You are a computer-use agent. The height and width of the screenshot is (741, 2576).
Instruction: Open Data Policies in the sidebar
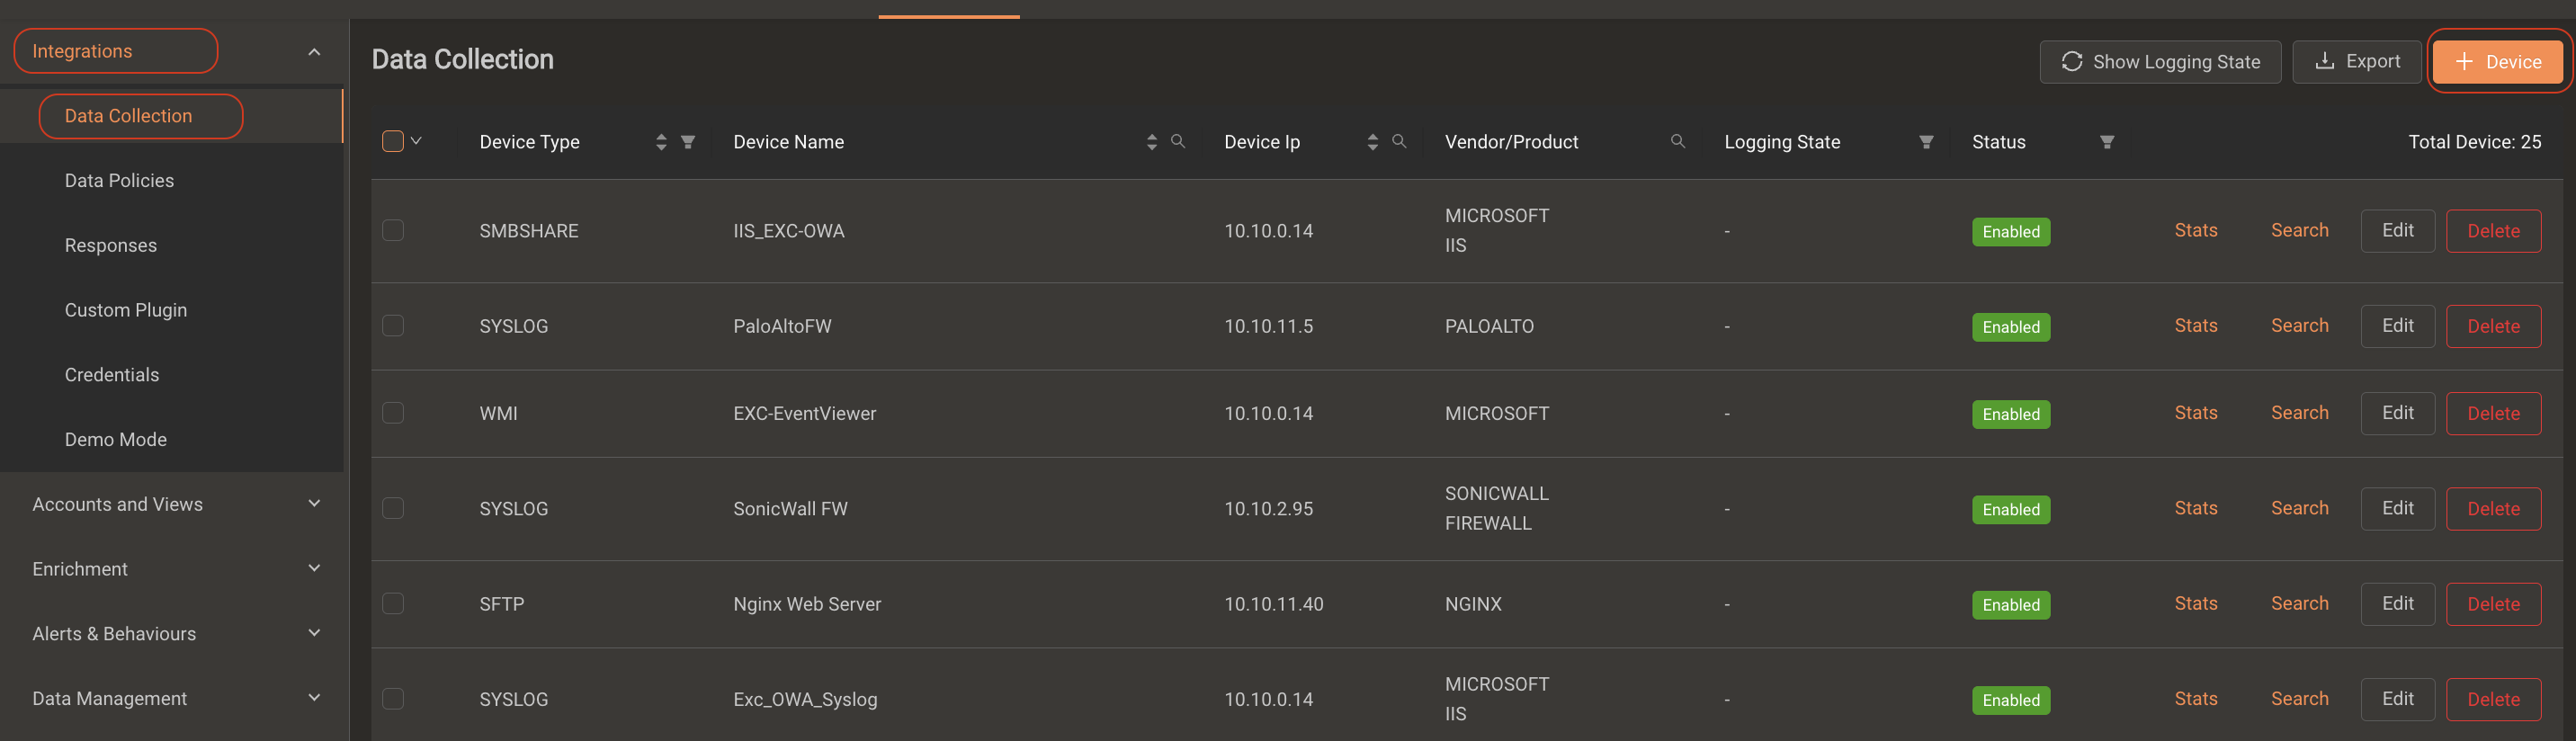point(119,181)
